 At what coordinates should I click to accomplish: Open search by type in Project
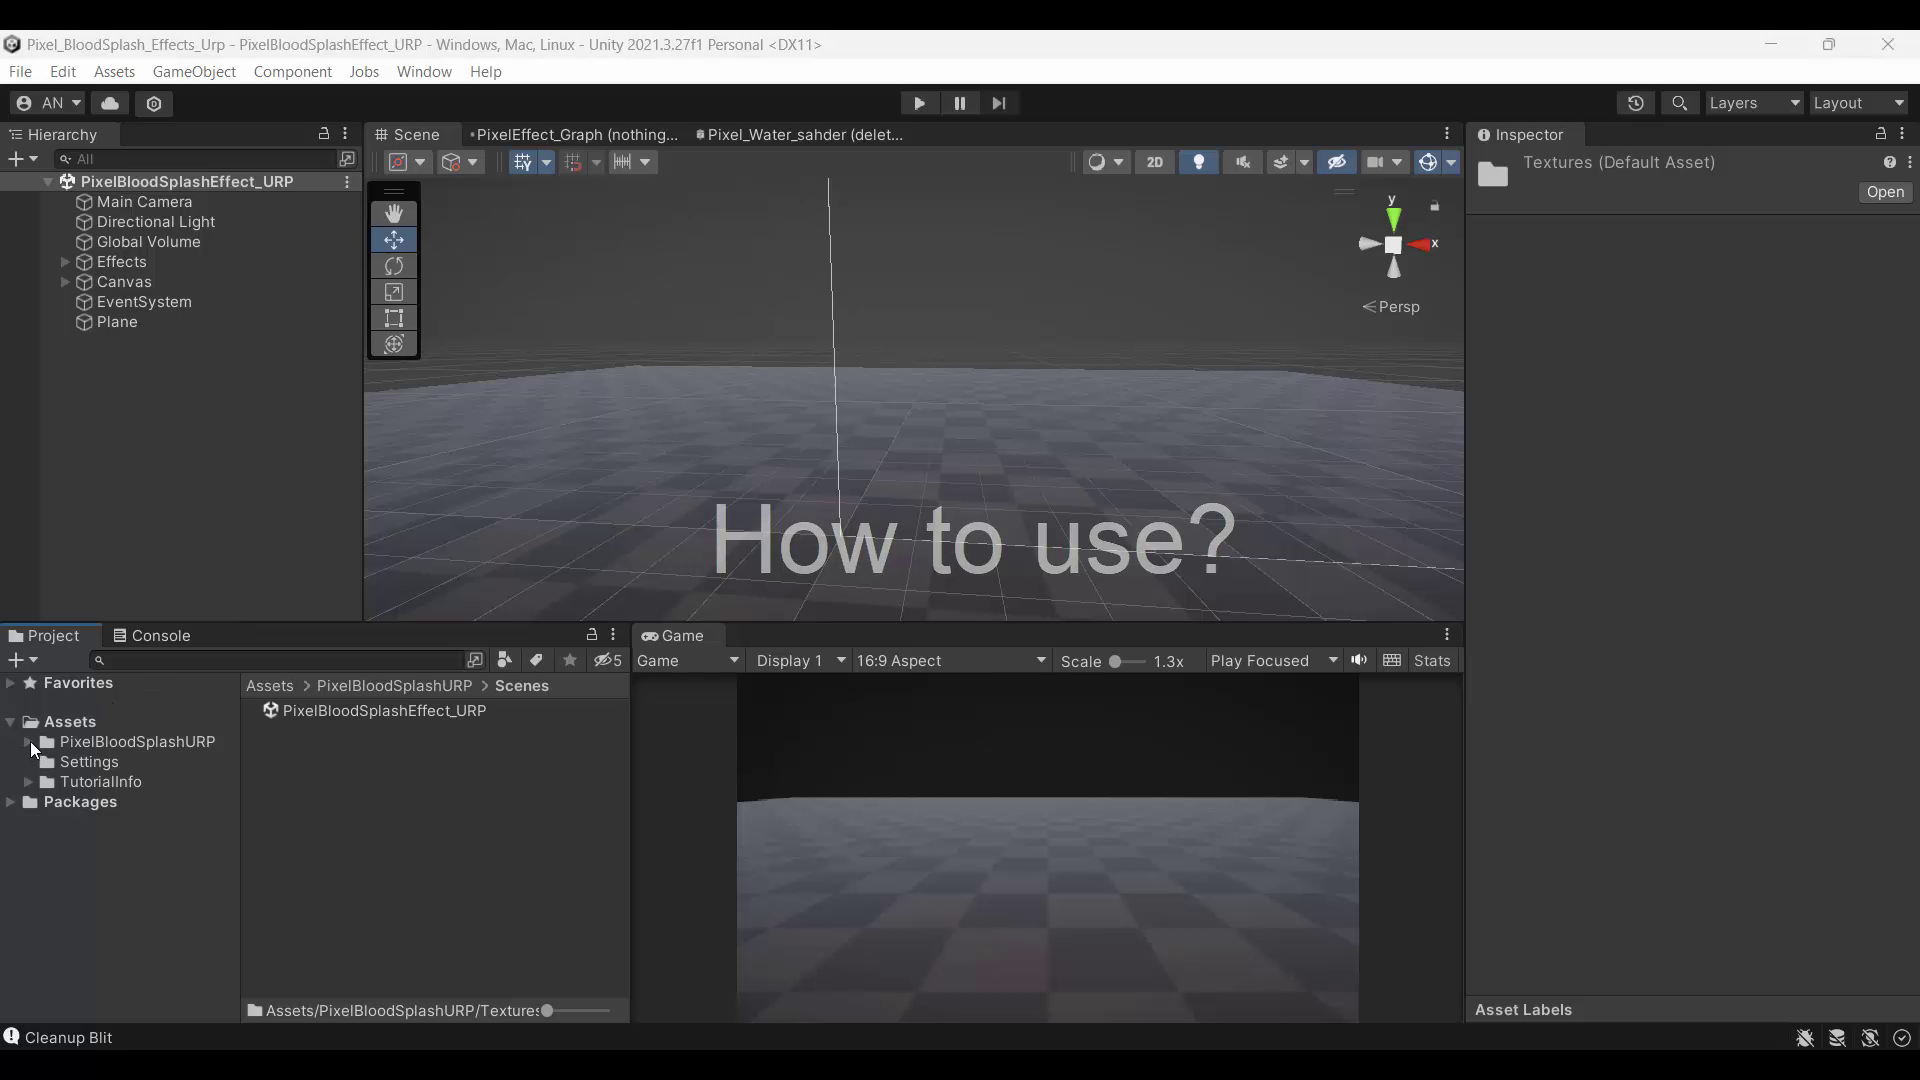click(505, 660)
